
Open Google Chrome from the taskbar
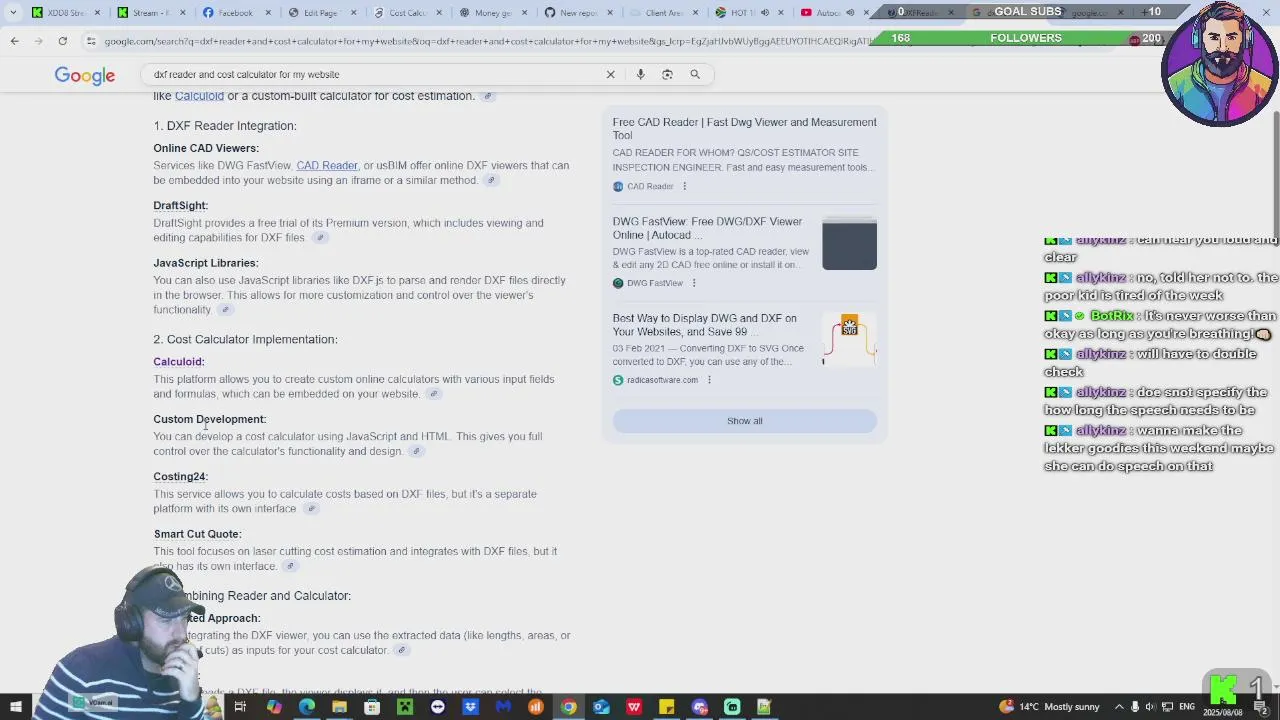(568, 707)
